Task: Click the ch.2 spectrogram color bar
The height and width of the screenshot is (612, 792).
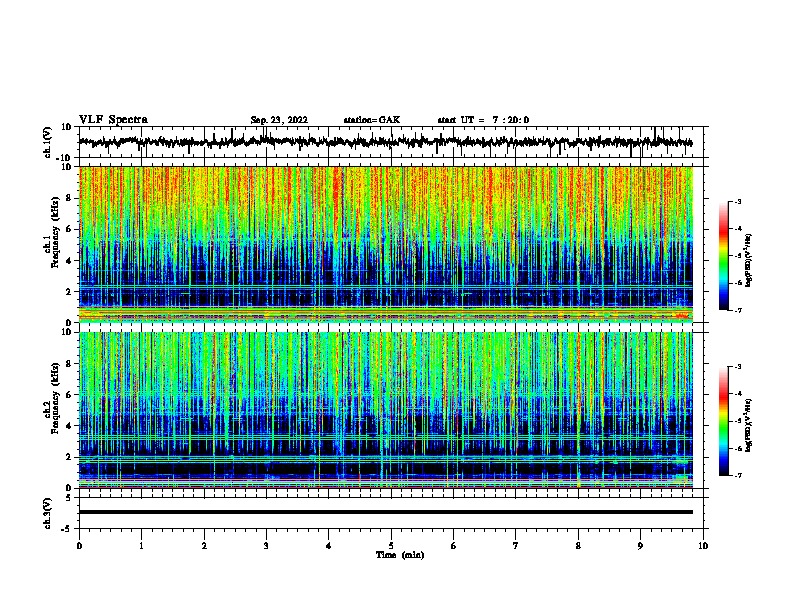Action: pos(724,421)
